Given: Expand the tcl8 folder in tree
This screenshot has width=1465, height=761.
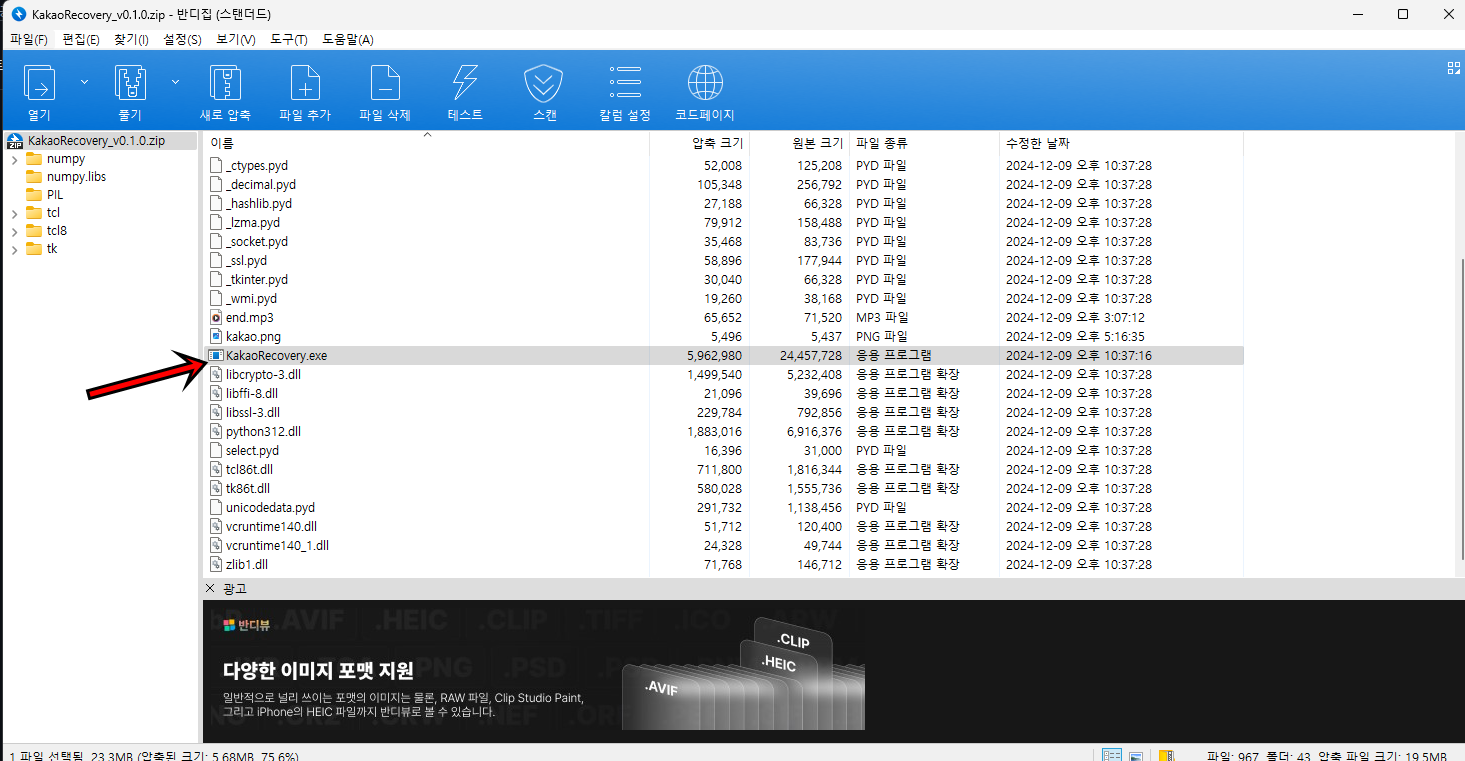Looking at the screenshot, I should pos(14,232).
